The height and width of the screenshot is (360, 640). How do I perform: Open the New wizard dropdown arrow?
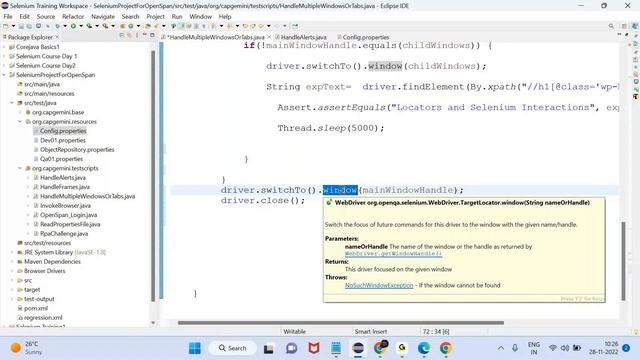click(x=13, y=26)
